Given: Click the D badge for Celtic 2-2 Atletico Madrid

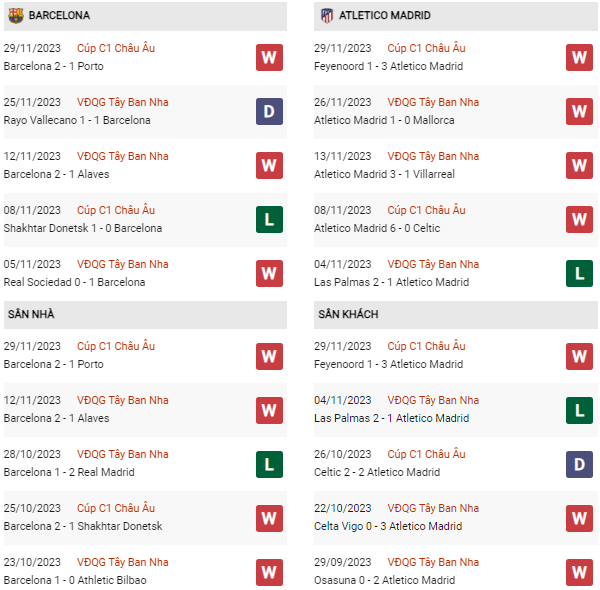Looking at the screenshot, I should [580, 463].
